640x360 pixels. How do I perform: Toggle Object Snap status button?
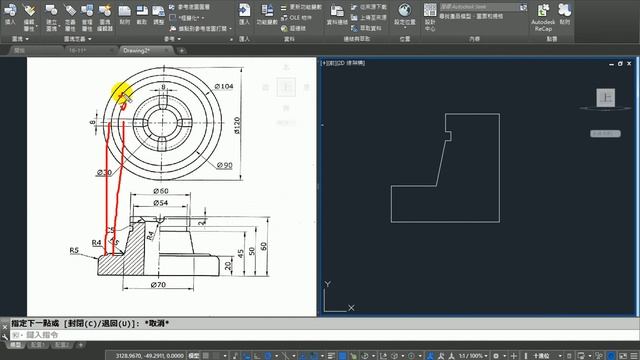(x=313, y=356)
